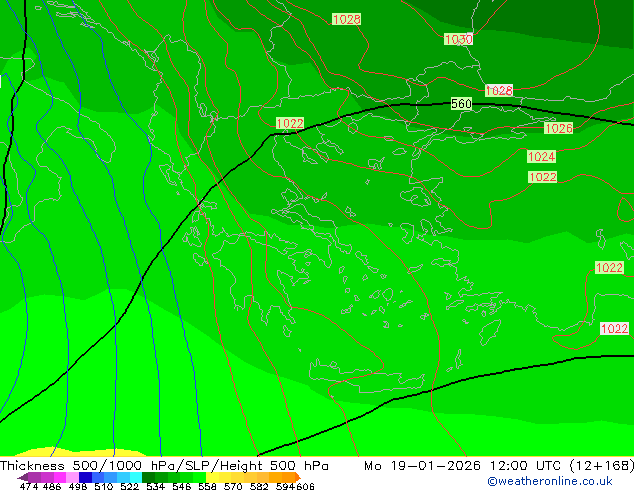Image resolution: width=634 pixels, height=490 pixels.
Task: Click the forecast date 'Mo 19-01-2026 12:00 UTC'
Action: click(x=464, y=466)
